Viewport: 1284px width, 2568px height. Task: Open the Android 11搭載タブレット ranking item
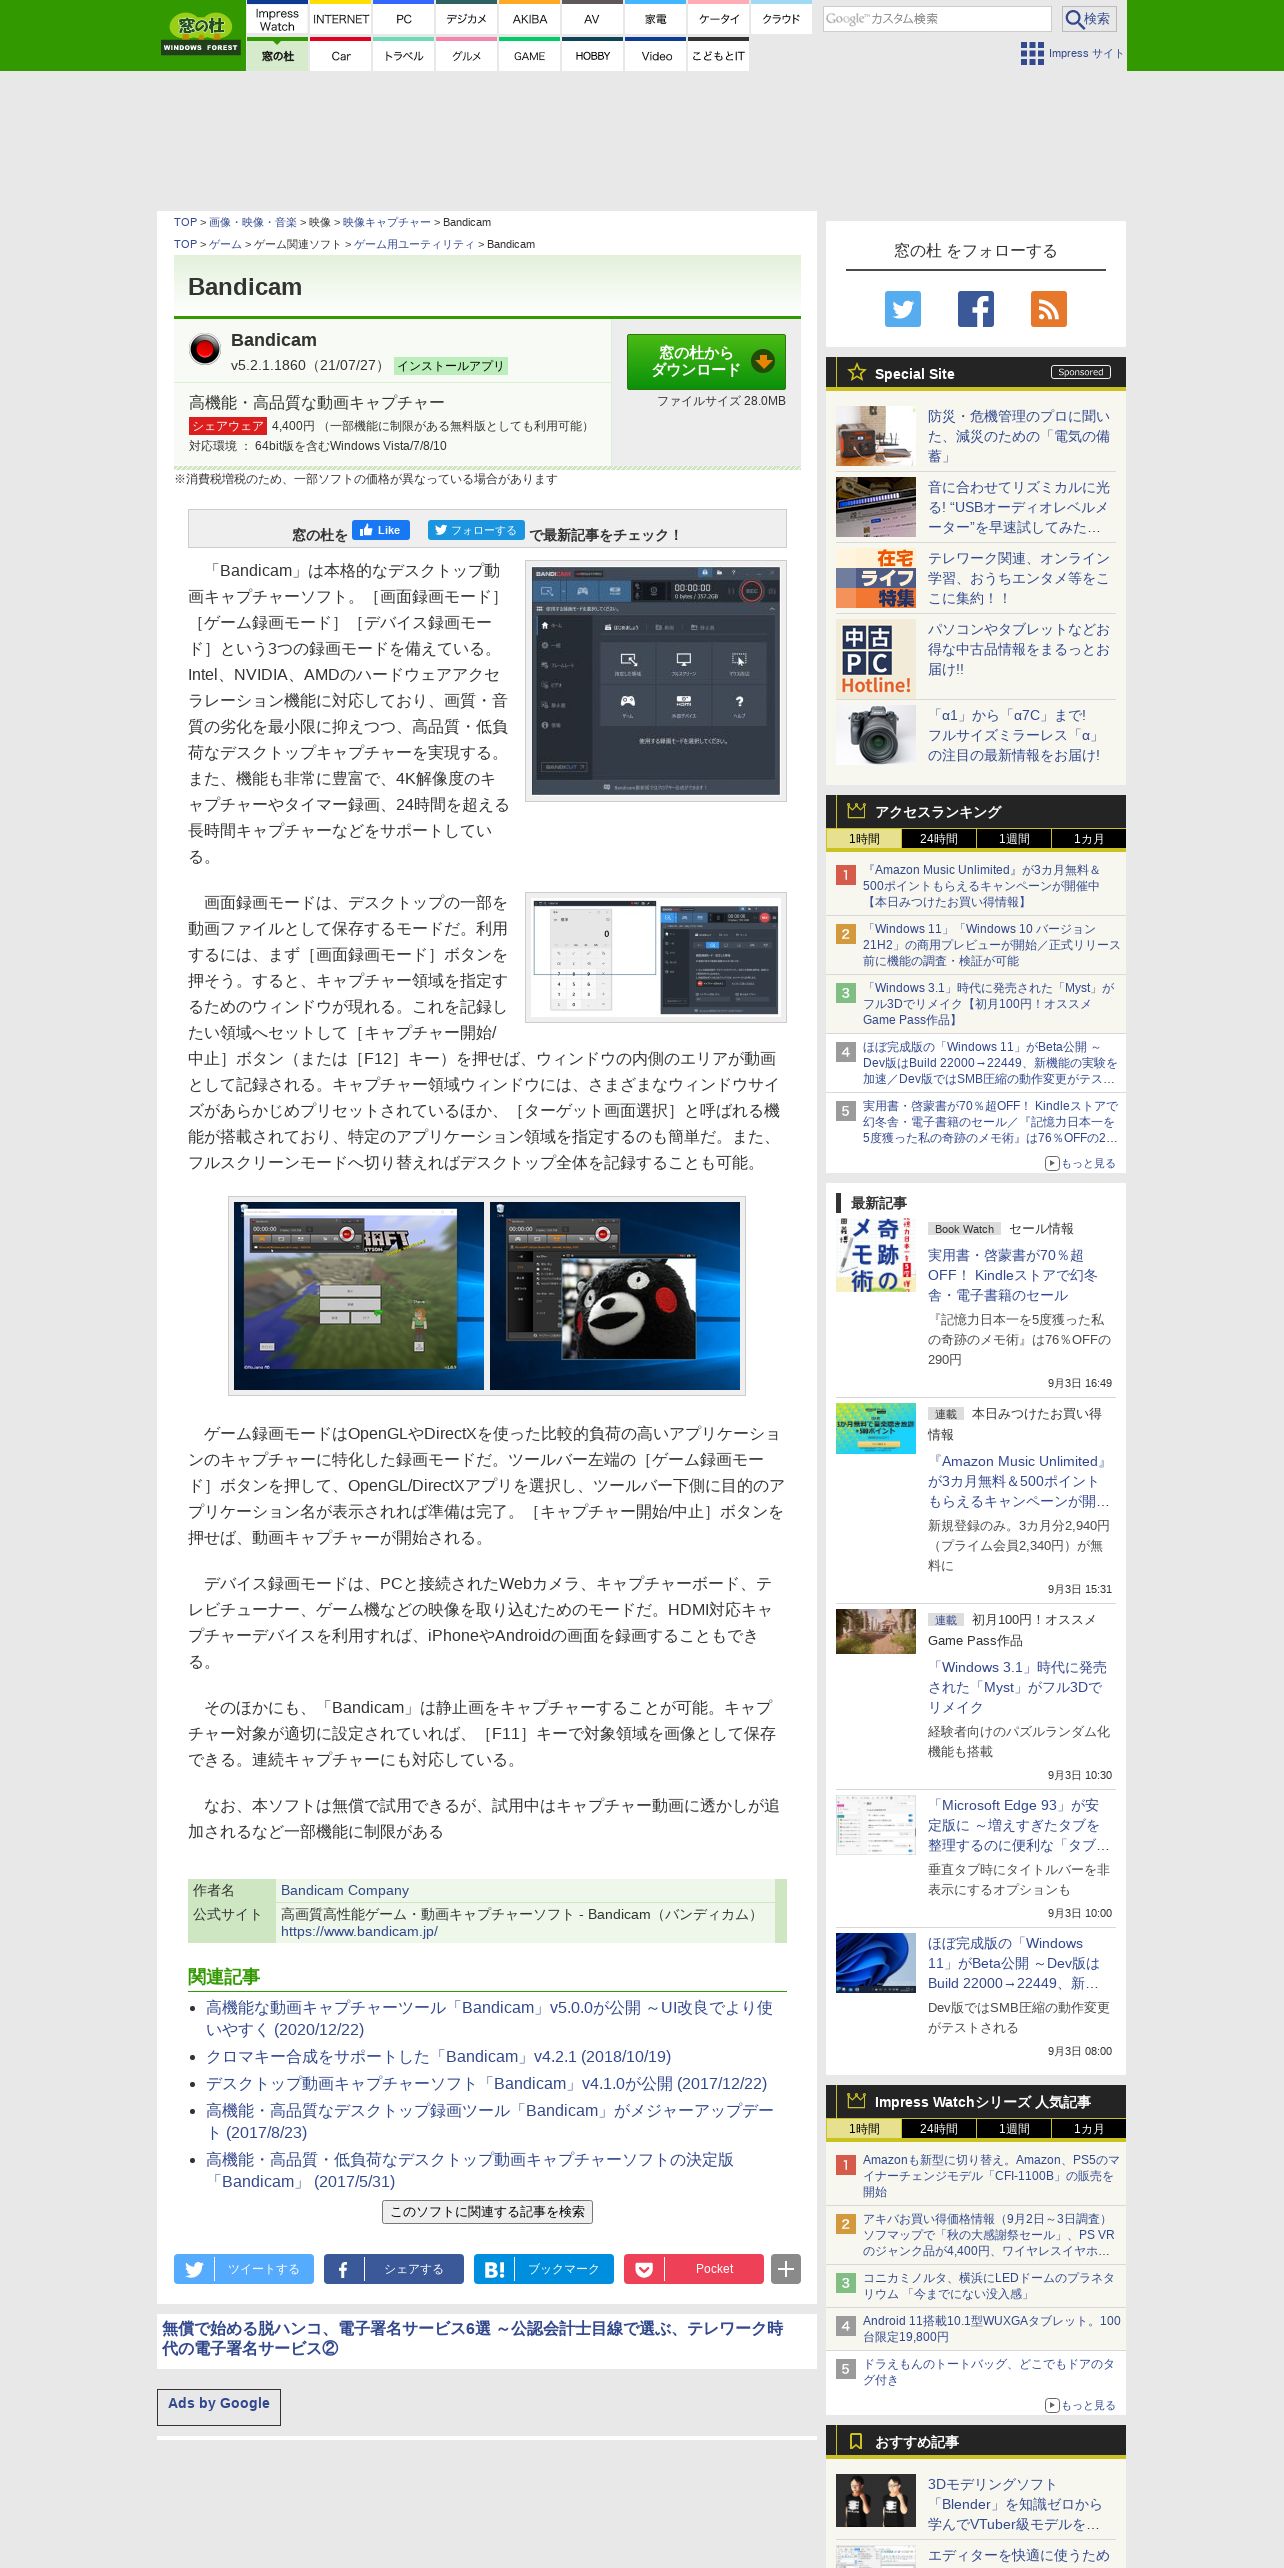pyautogui.click(x=992, y=2329)
